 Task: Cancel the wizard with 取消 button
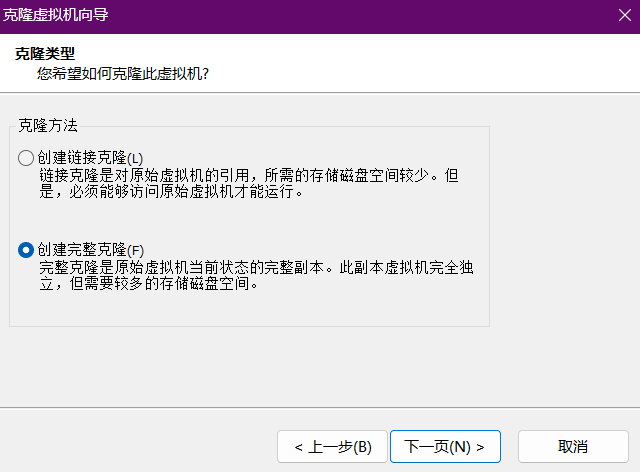coord(573,447)
